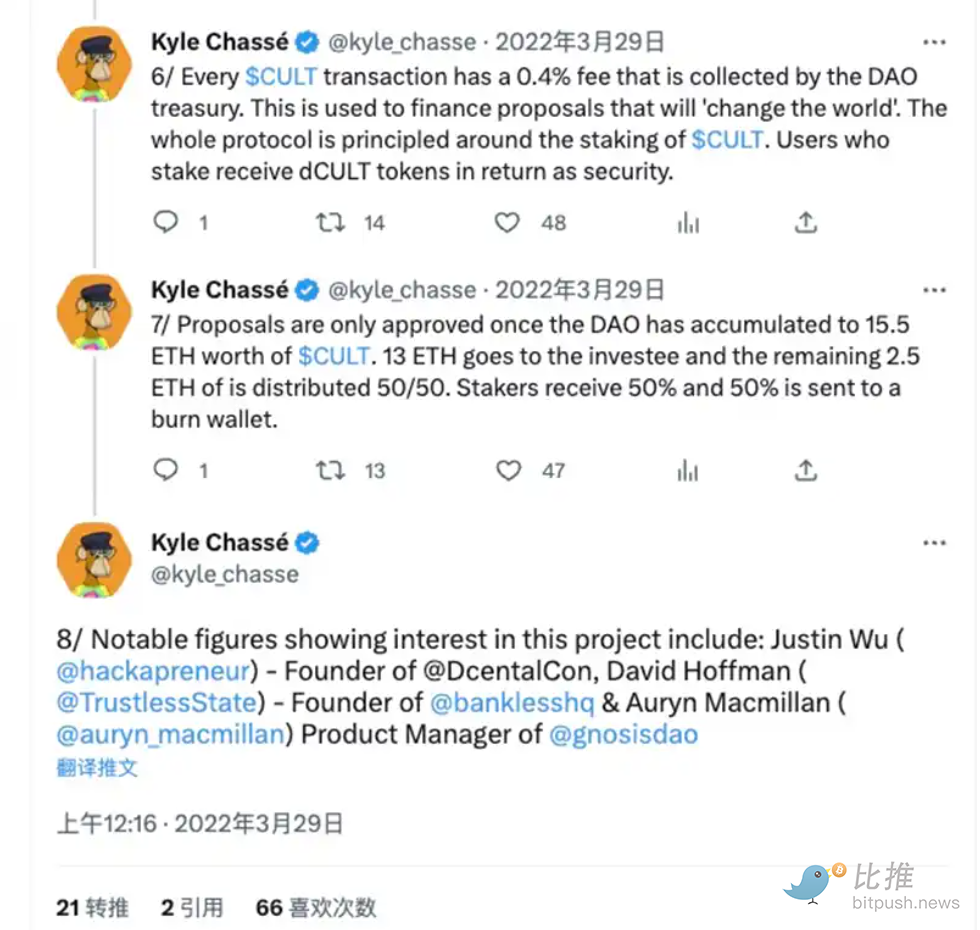Retweet the 7/ tweet with 13 retweets
Image resolution: width=980 pixels, height=930 pixels.
(x=331, y=470)
